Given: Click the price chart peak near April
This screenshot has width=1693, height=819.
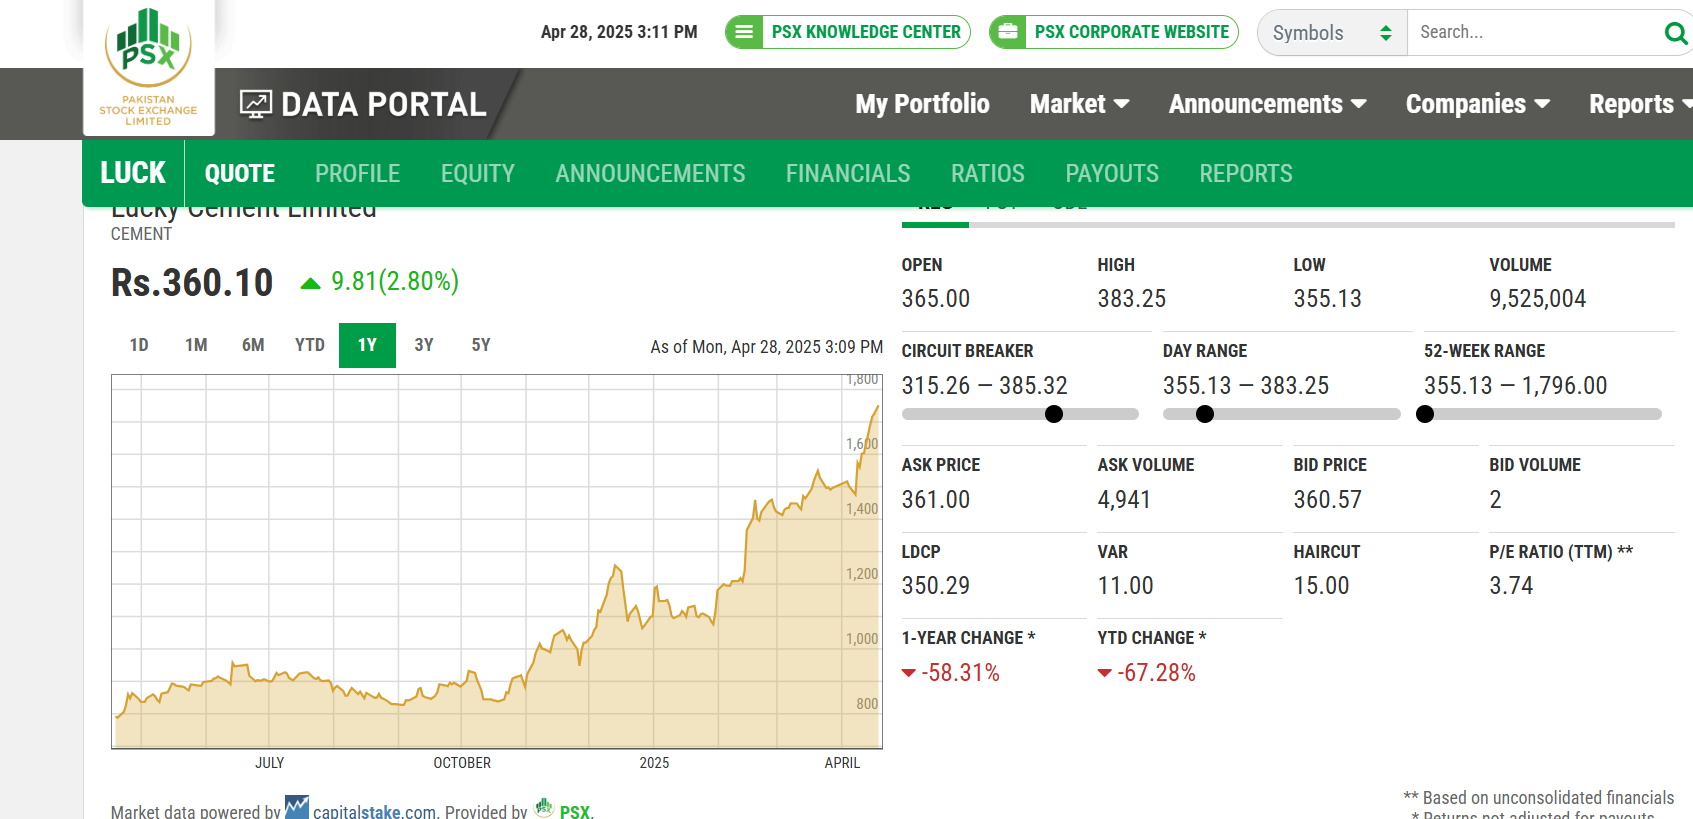Looking at the screenshot, I should (x=877, y=407).
